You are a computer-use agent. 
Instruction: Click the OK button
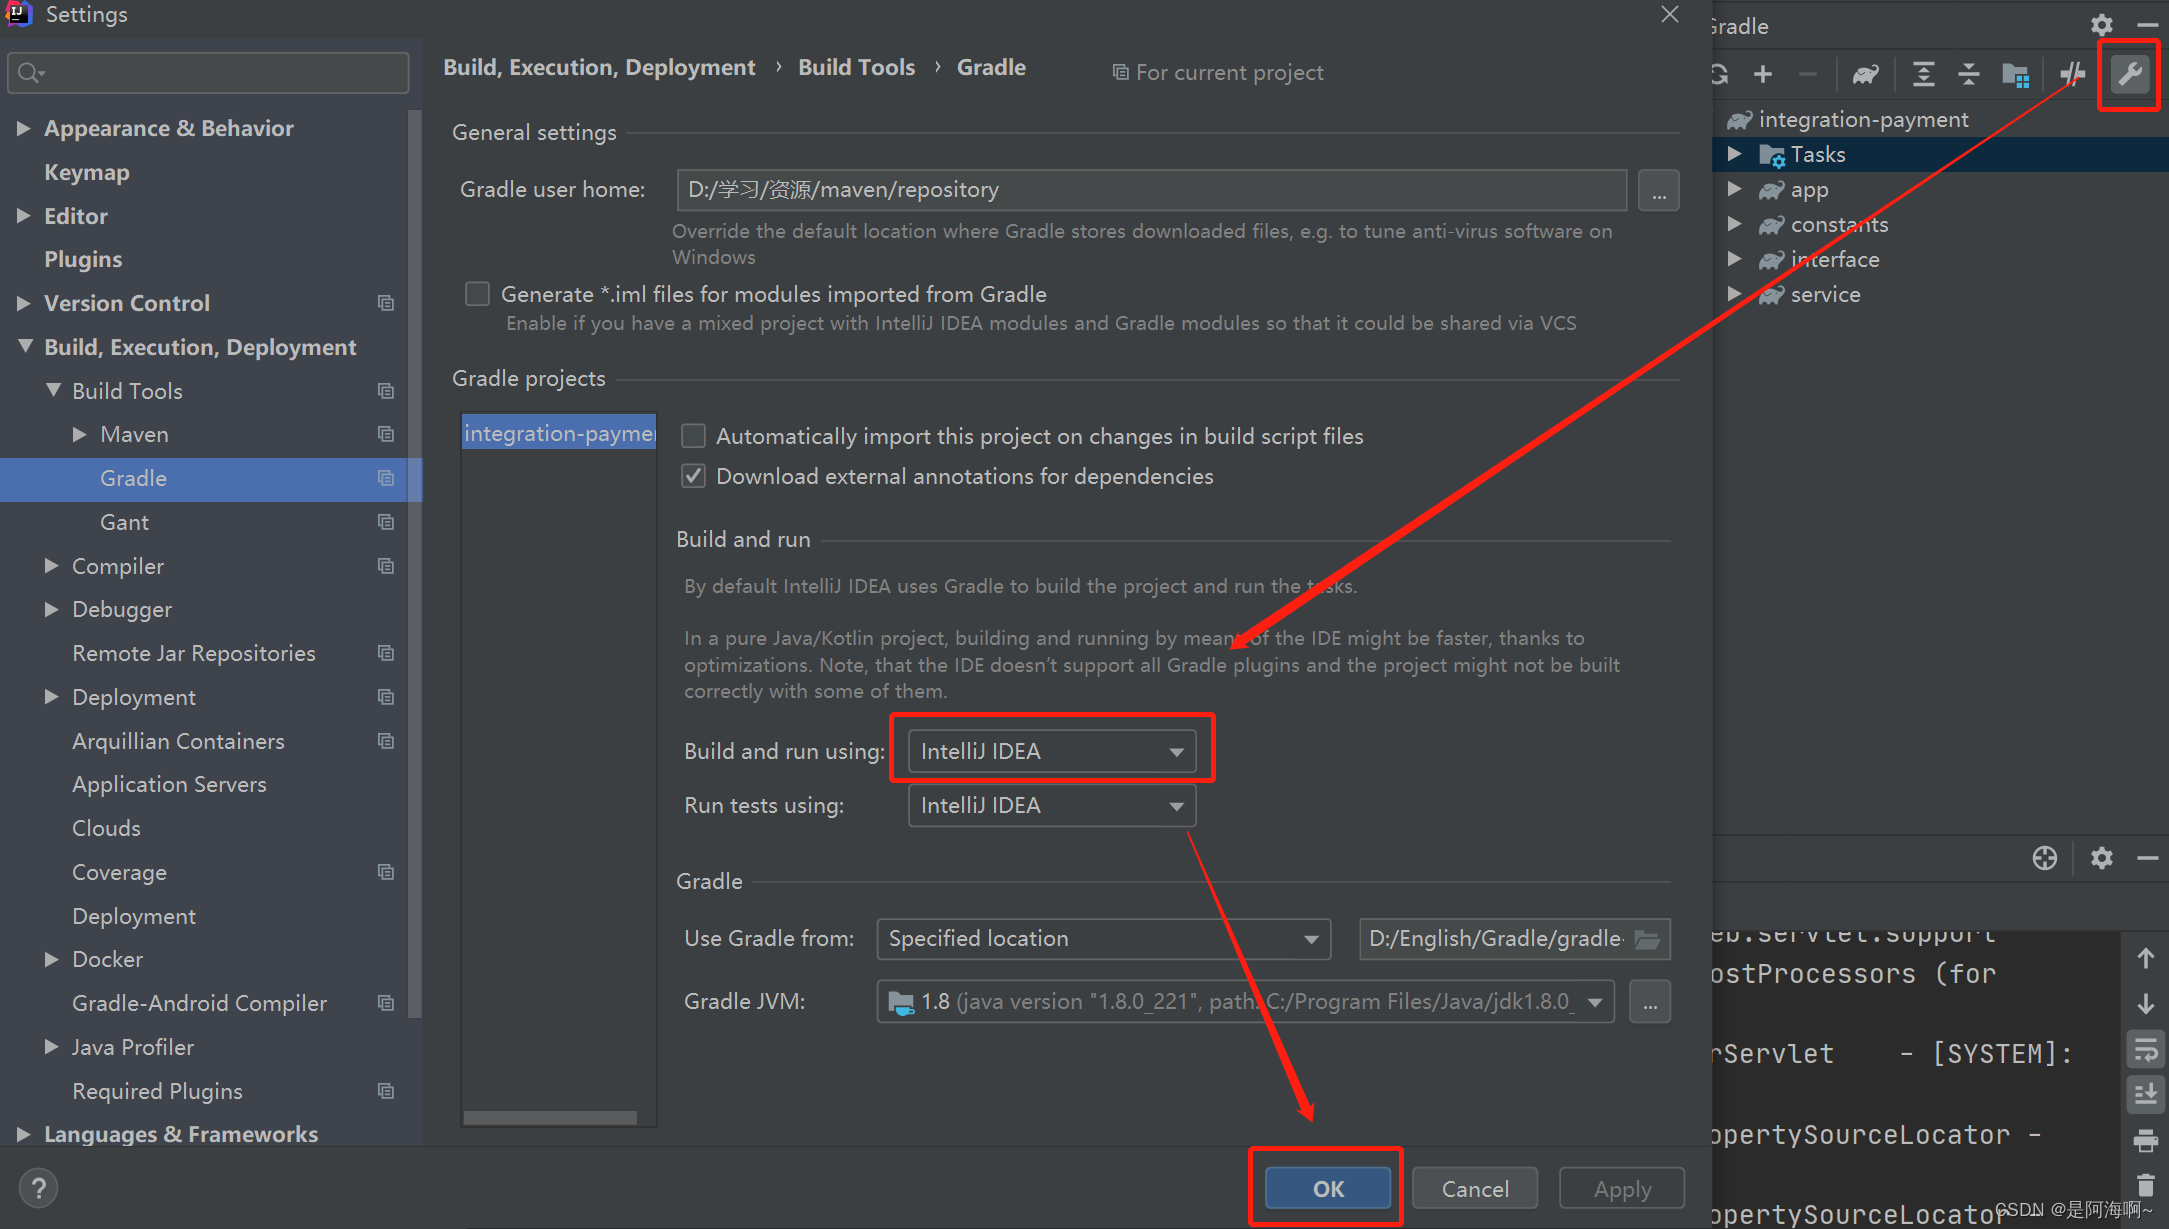[1327, 1188]
